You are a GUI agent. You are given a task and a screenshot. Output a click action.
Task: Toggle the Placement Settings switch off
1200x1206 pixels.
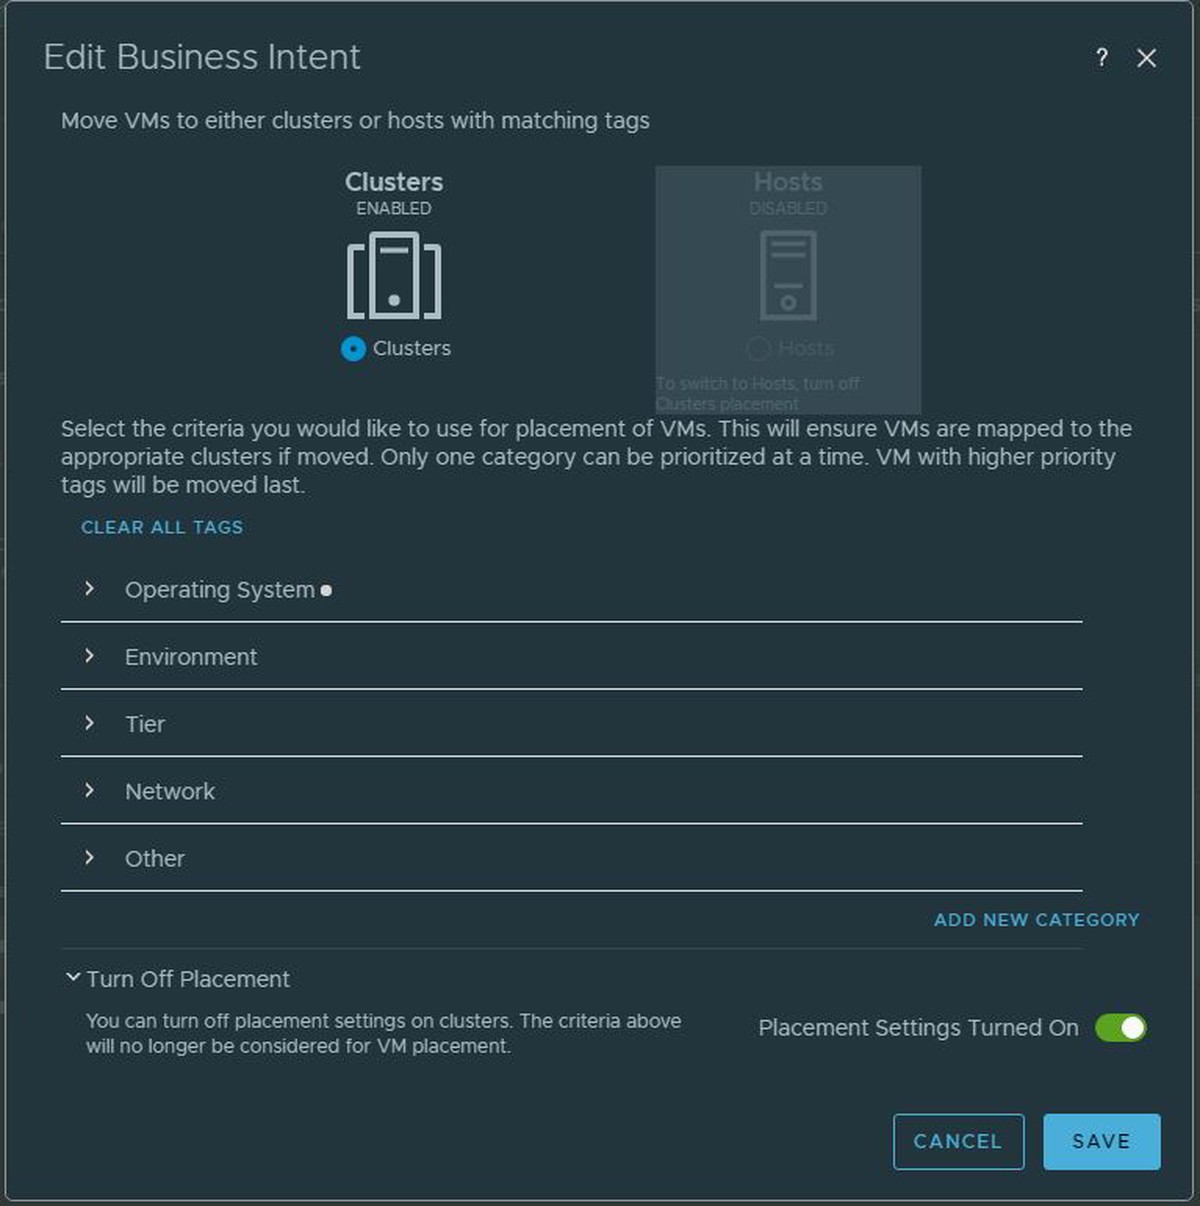point(1121,1028)
